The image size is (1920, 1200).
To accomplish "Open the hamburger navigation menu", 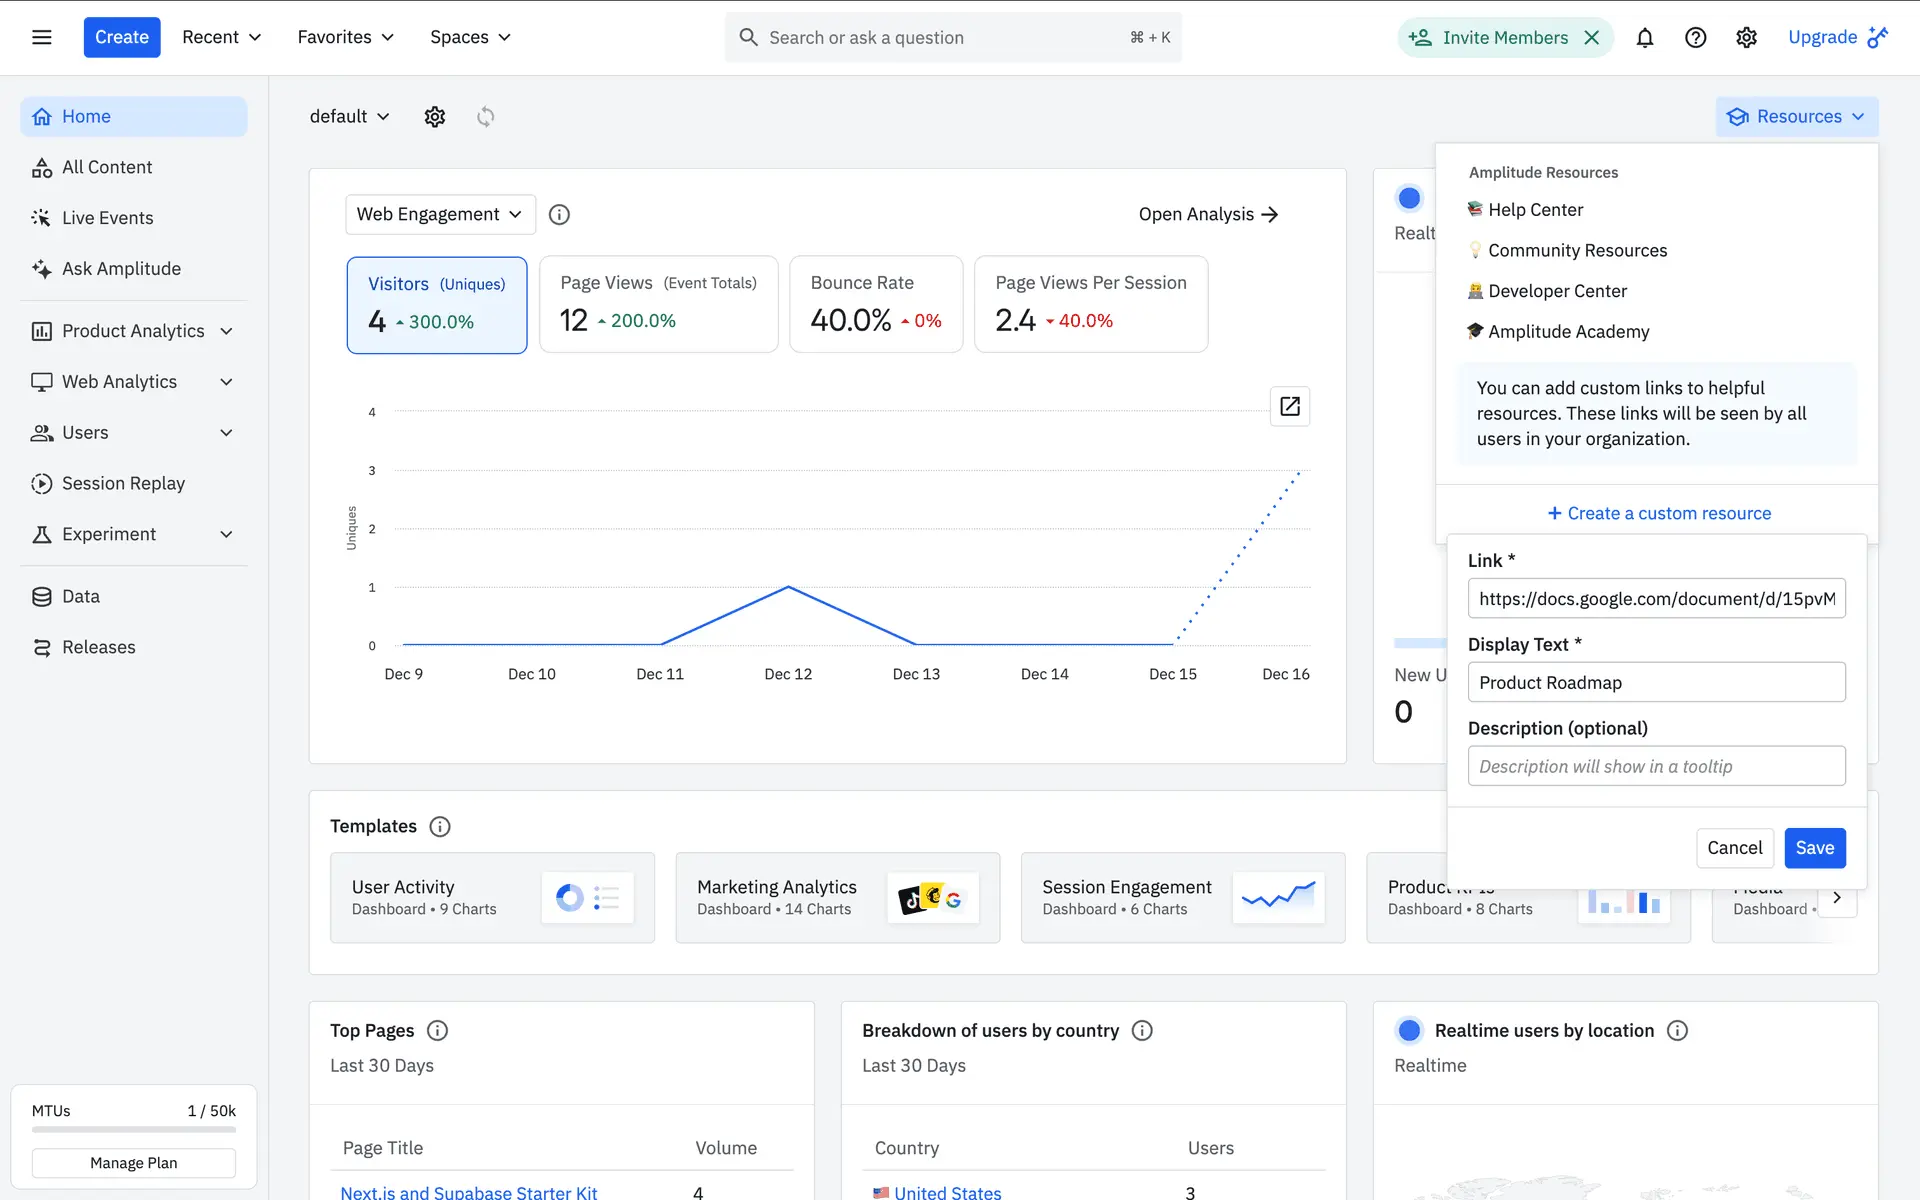I will point(41,37).
